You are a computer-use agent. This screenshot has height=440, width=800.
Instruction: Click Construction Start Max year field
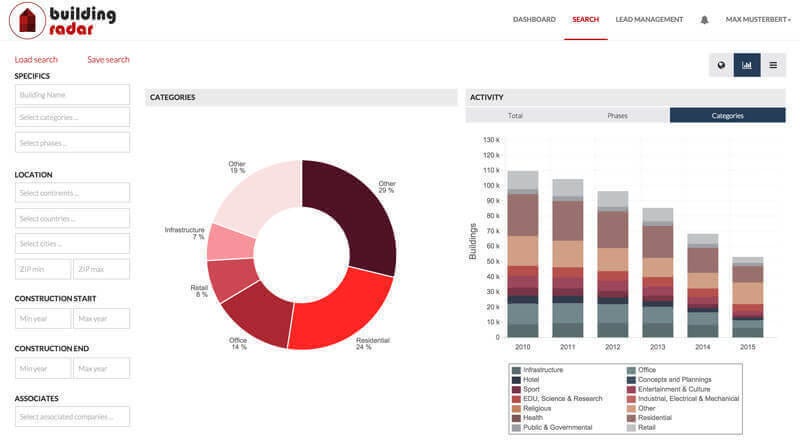[x=102, y=319]
